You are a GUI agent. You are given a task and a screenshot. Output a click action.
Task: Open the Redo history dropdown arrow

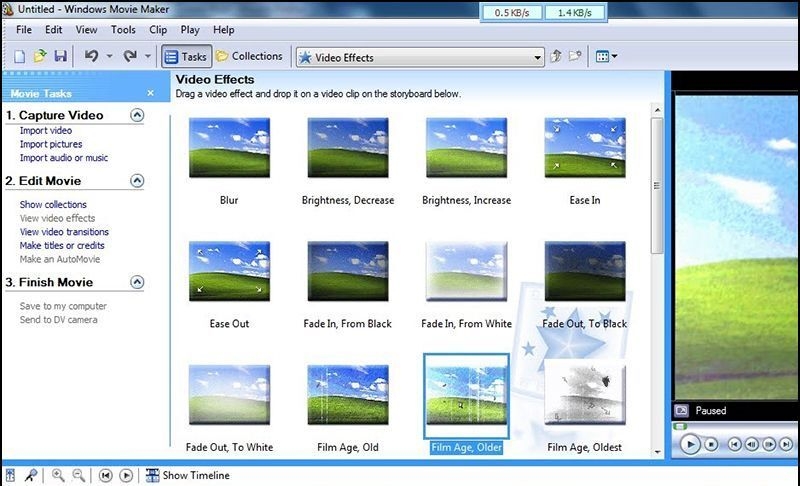(x=147, y=56)
